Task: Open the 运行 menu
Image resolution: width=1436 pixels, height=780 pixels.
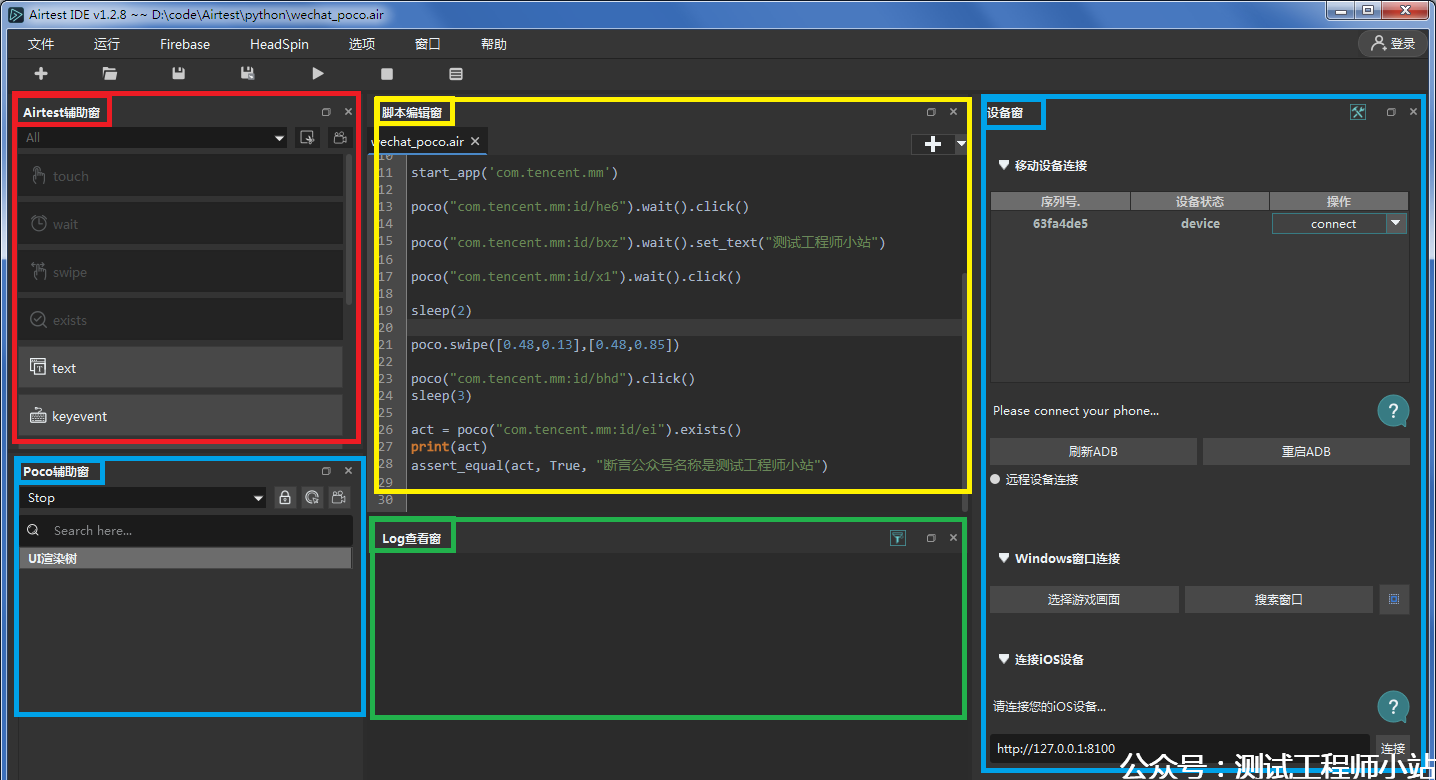Action: coord(107,44)
